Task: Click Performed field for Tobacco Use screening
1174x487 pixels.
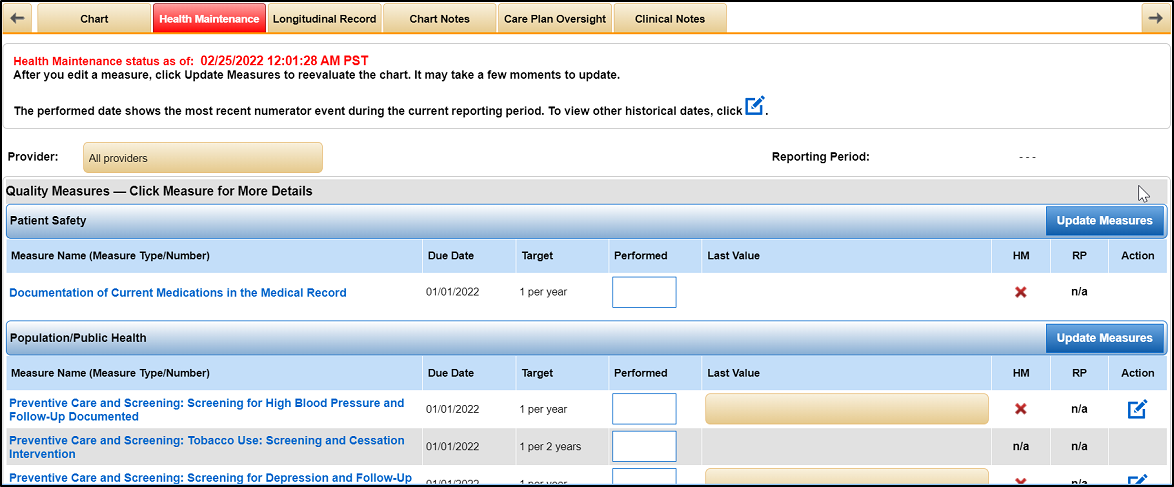Action: tap(644, 446)
